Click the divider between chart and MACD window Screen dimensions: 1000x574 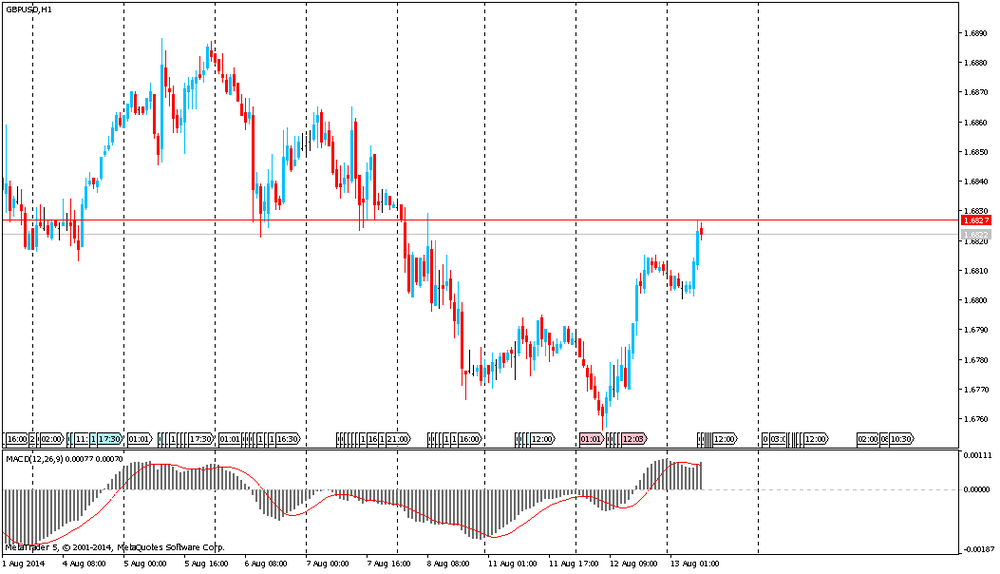point(480,449)
